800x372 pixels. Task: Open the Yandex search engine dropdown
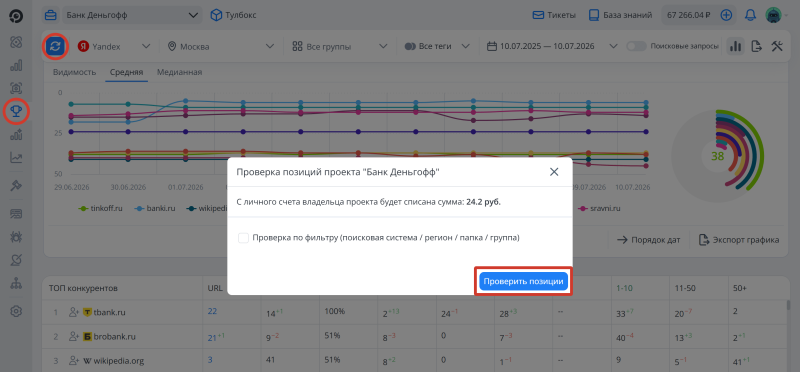(x=114, y=46)
